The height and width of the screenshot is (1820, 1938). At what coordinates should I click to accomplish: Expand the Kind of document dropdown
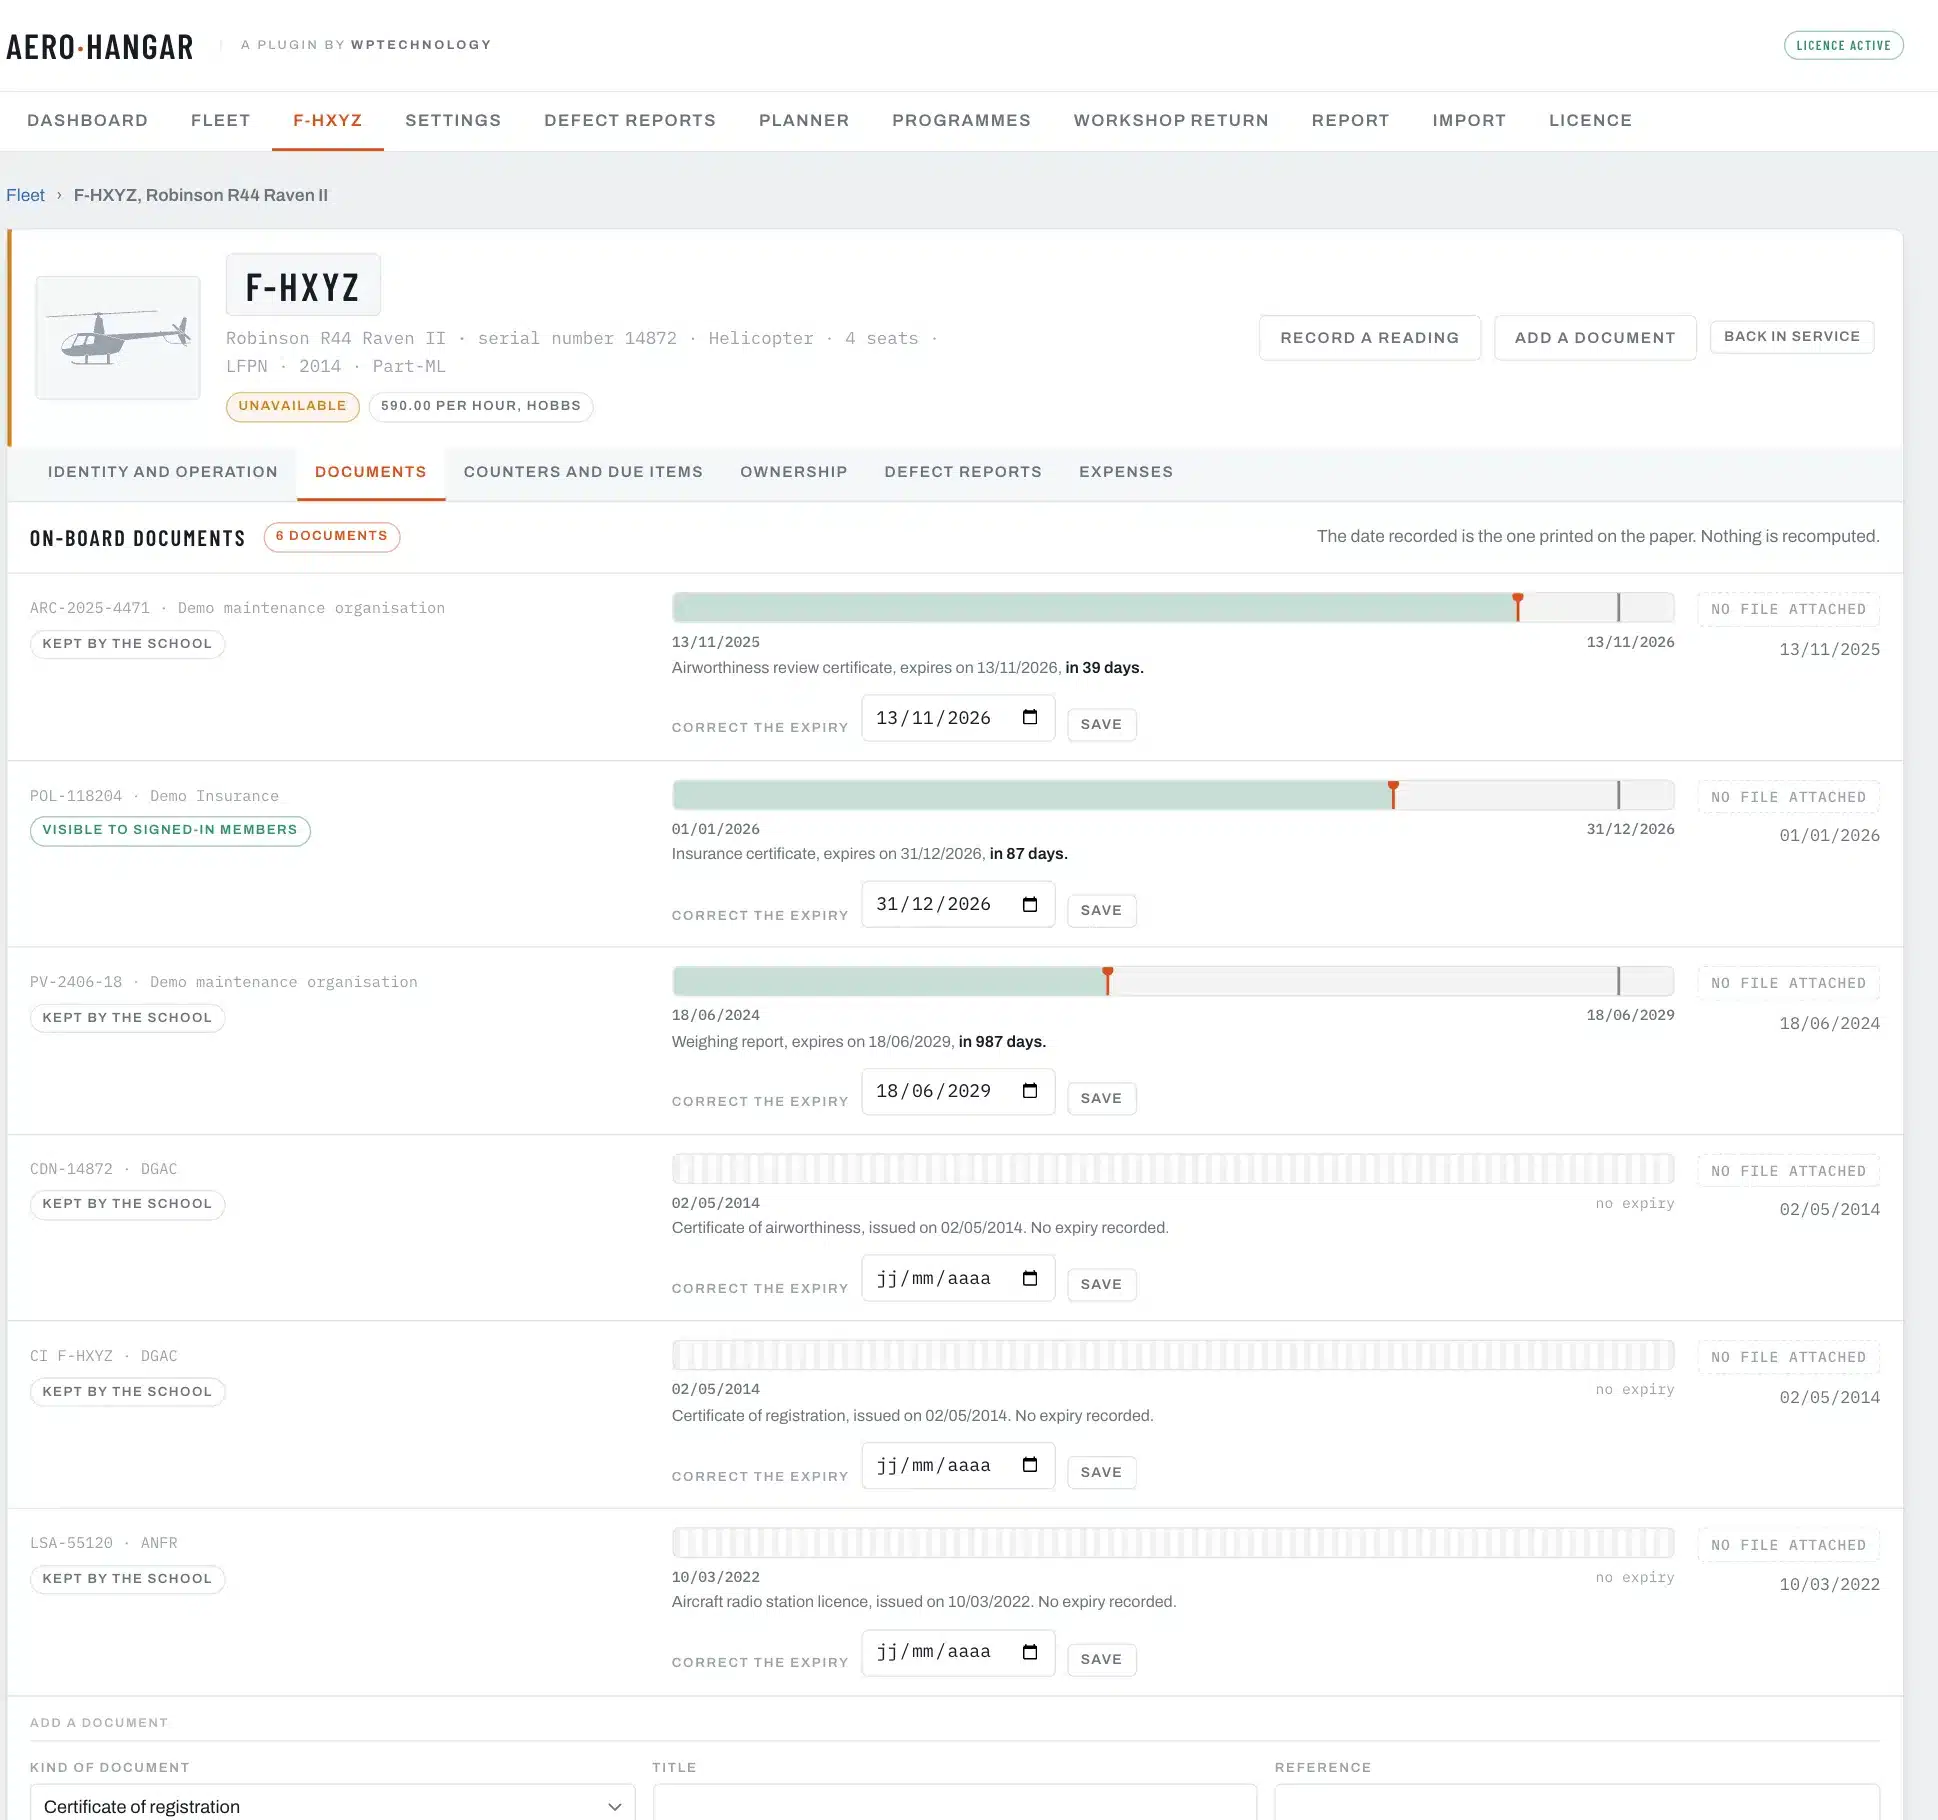pyautogui.click(x=332, y=1805)
